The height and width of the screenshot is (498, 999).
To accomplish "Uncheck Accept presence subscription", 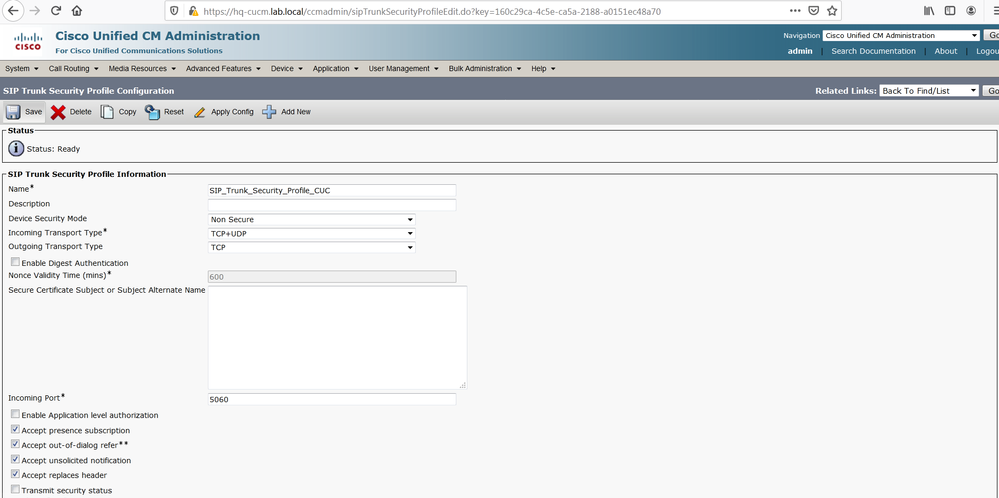I will tap(15, 429).
